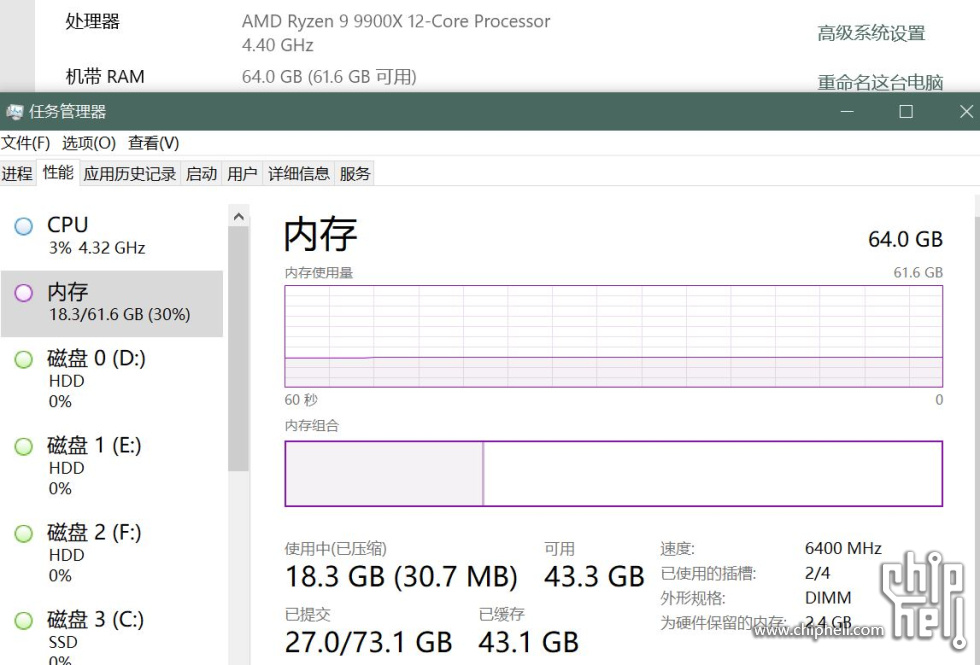Screen dimensions: 980x665
Task: Click the 内存组合 composition bar
Action: (x=613, y=474)
